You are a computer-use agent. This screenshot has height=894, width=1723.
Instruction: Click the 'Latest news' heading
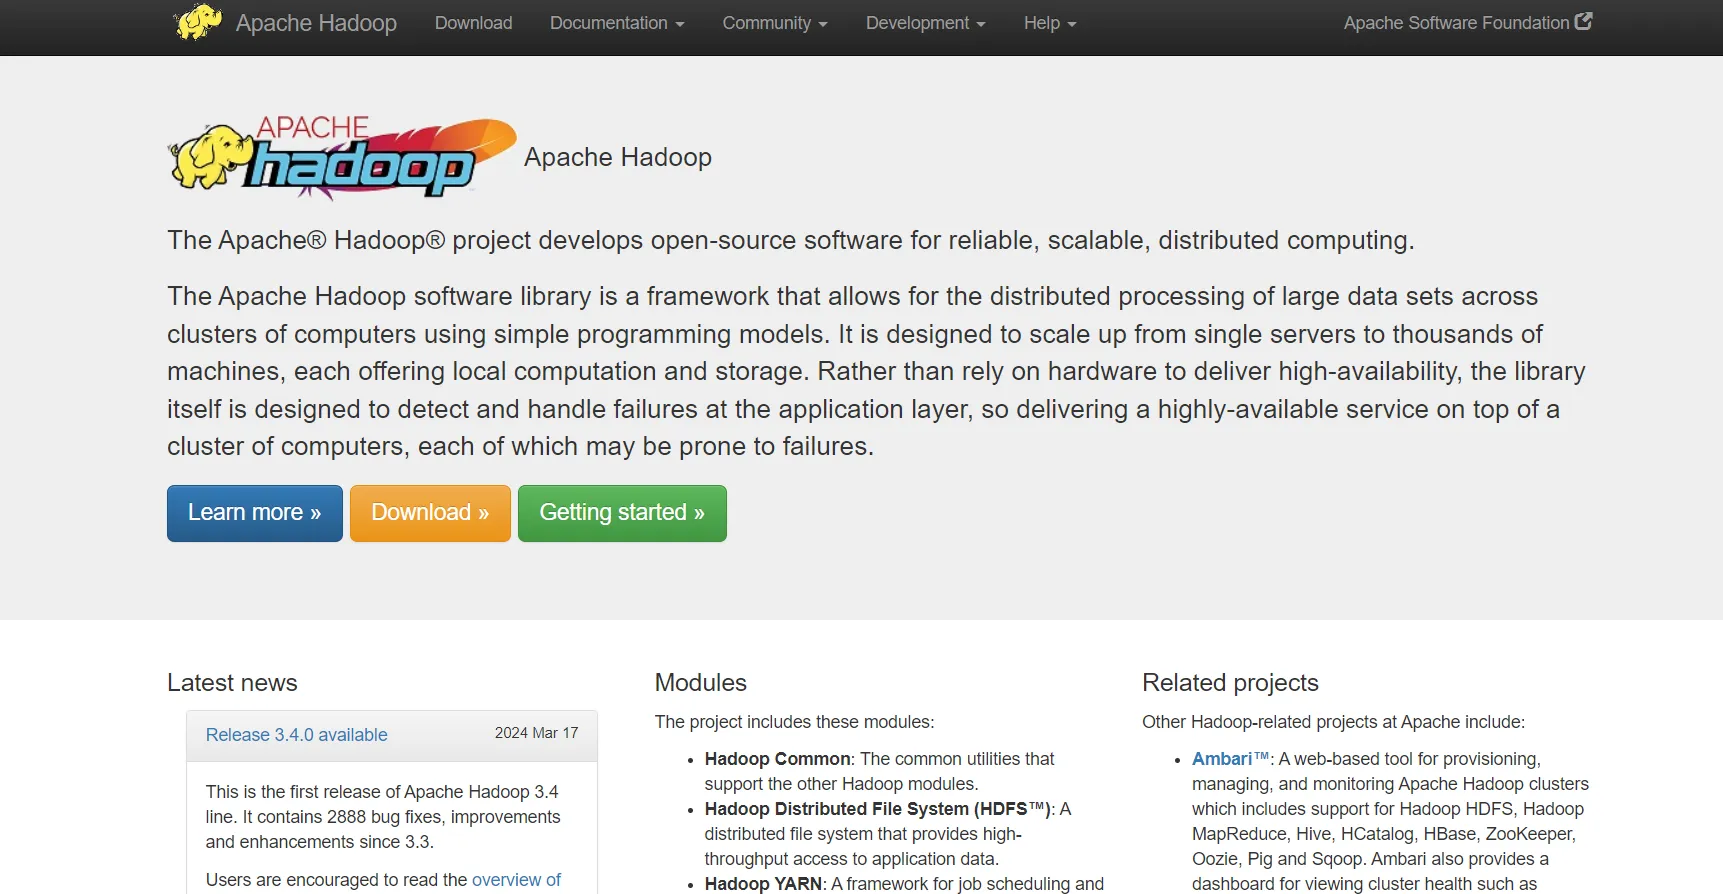click(232, 683)
